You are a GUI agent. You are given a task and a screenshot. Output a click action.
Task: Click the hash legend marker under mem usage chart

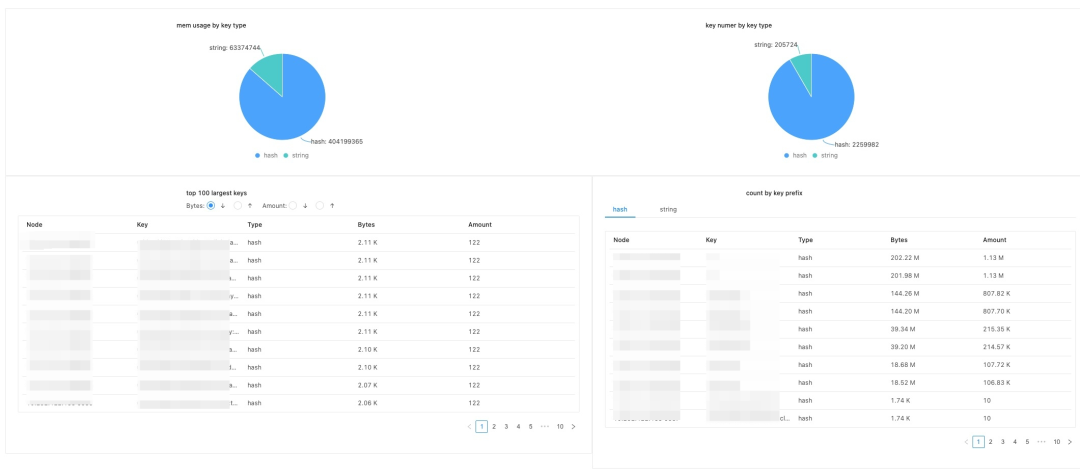click(x=257, y=155)
